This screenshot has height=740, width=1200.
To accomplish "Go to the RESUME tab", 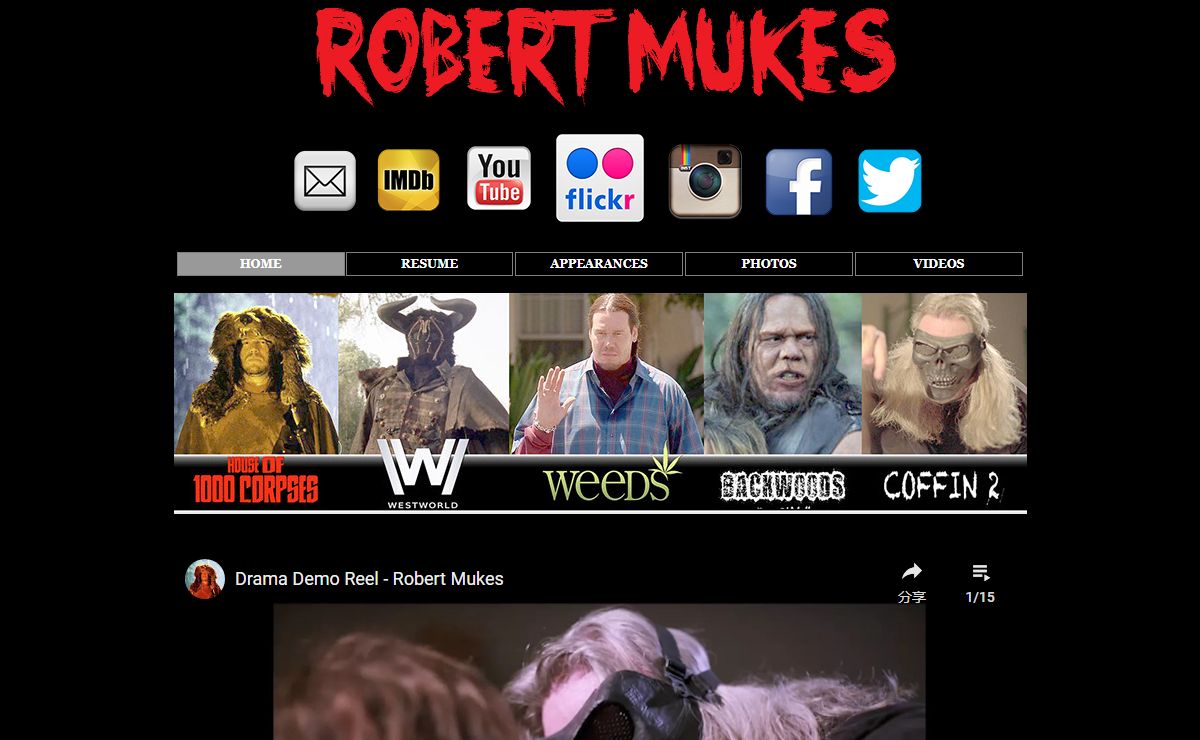I will pyautogui.click(x=430, y=264).
